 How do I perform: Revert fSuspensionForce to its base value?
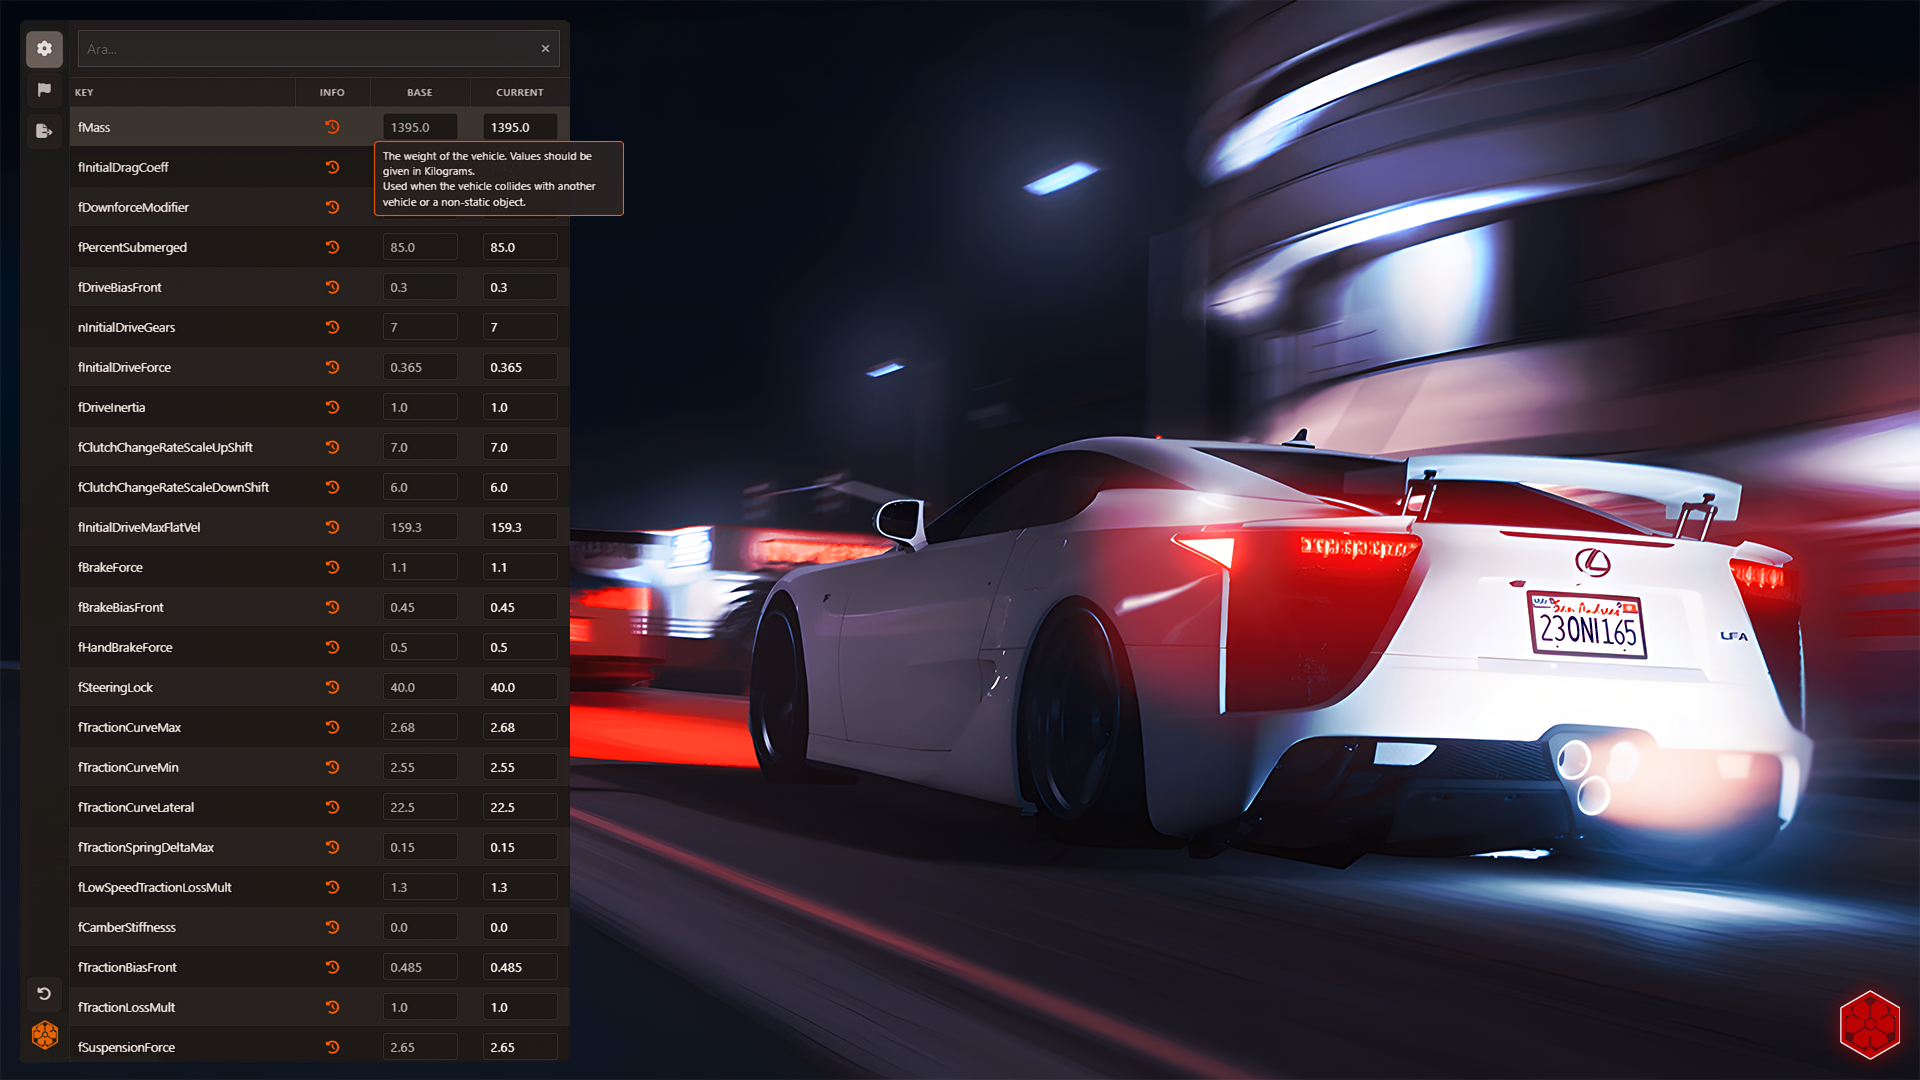click(x=333, y=1047)
